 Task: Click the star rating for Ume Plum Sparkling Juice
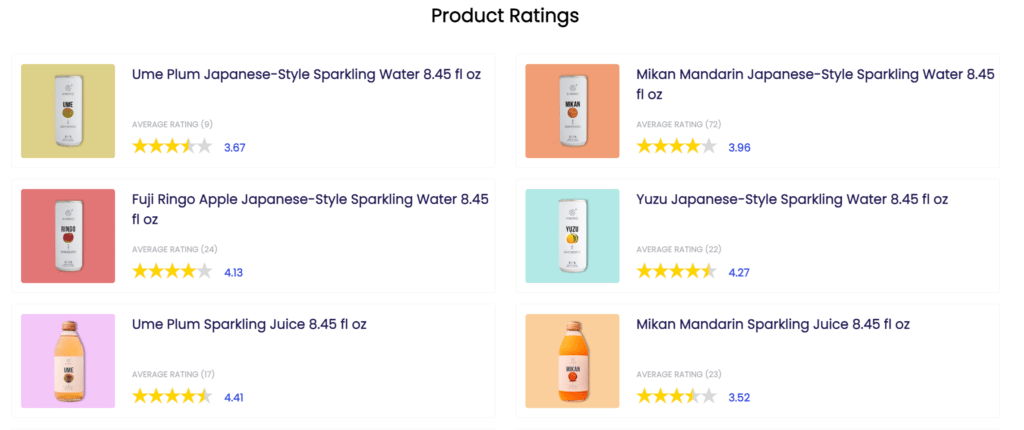tap(172, 397)
